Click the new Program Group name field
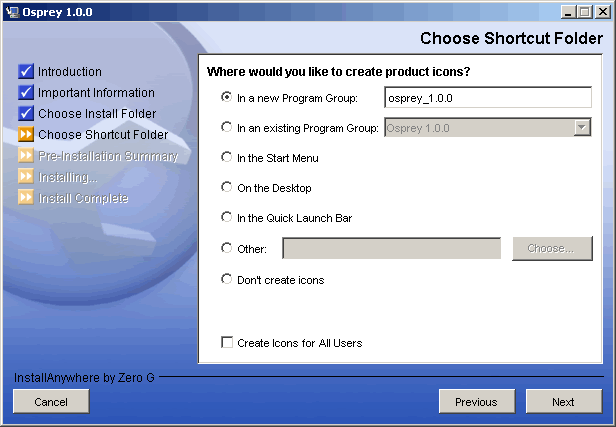 point(487,98)
